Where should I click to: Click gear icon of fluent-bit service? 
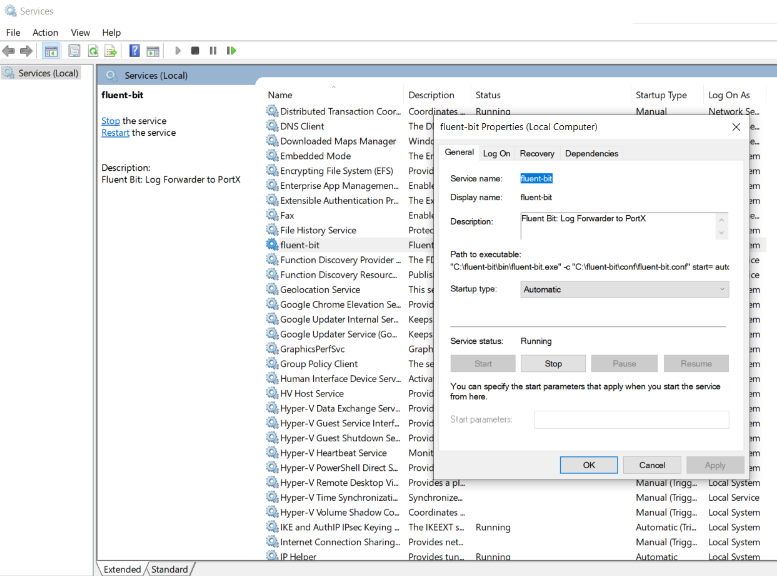click(272, 244)
